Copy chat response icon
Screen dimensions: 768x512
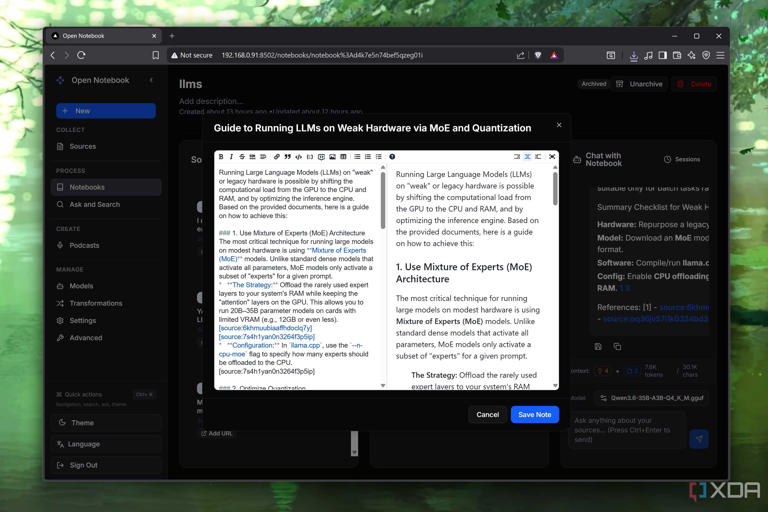[x=617, y=346]
